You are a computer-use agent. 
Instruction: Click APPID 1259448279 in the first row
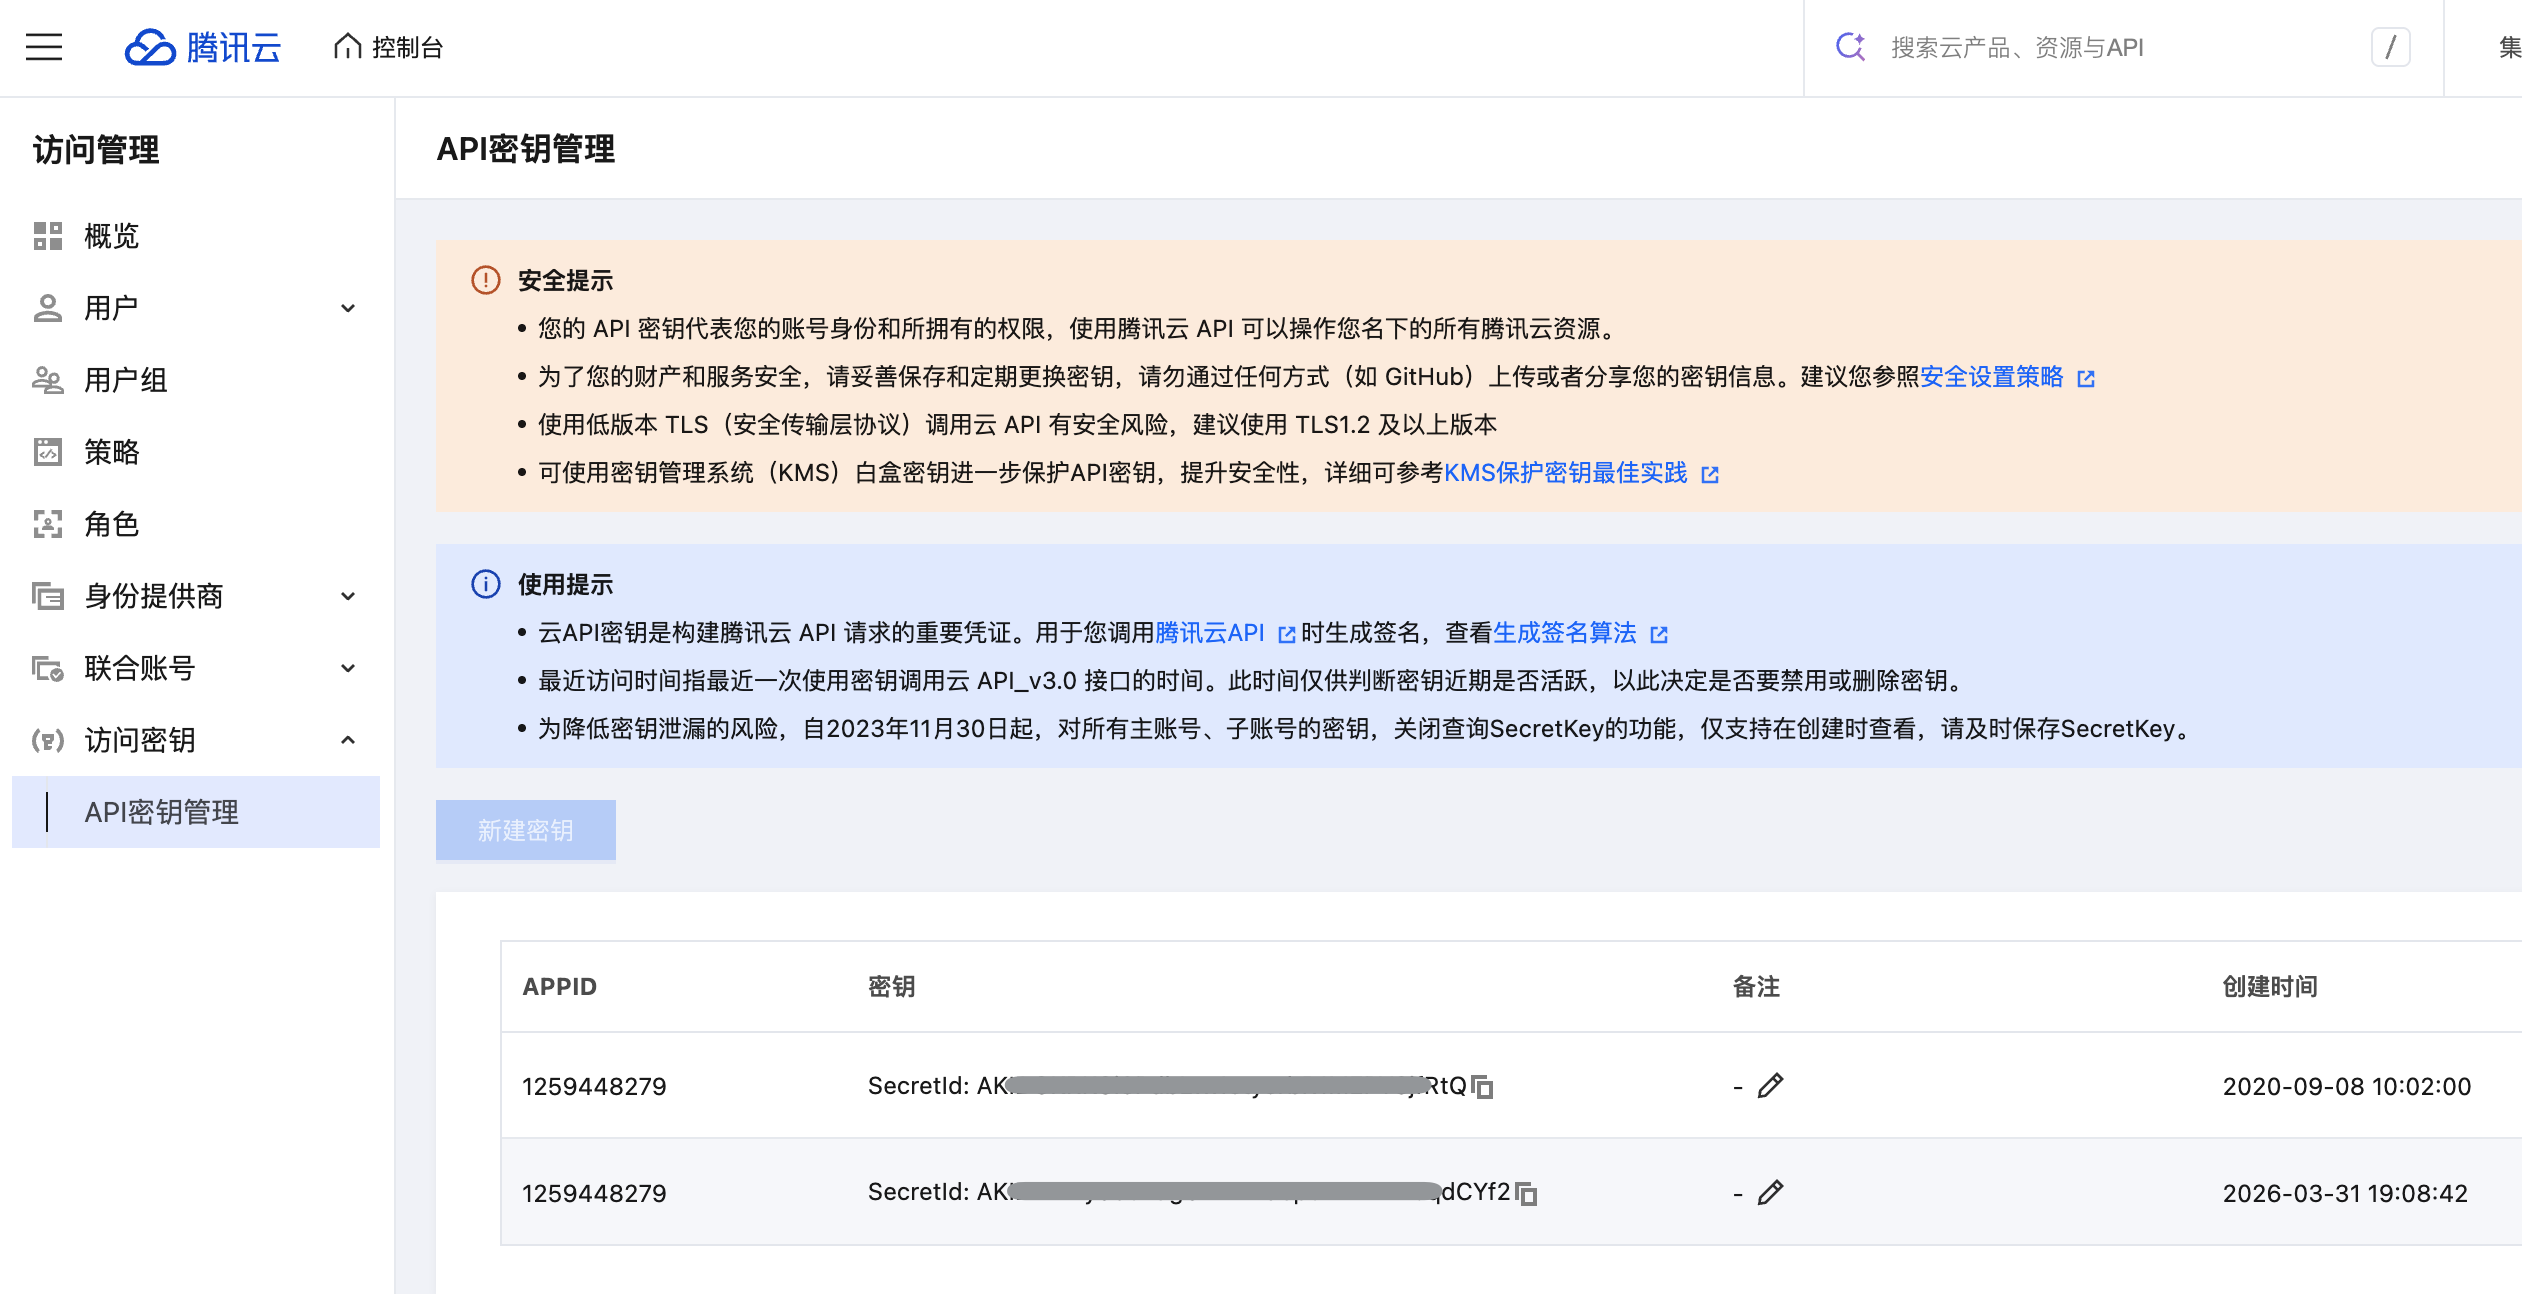point(594,1087)
